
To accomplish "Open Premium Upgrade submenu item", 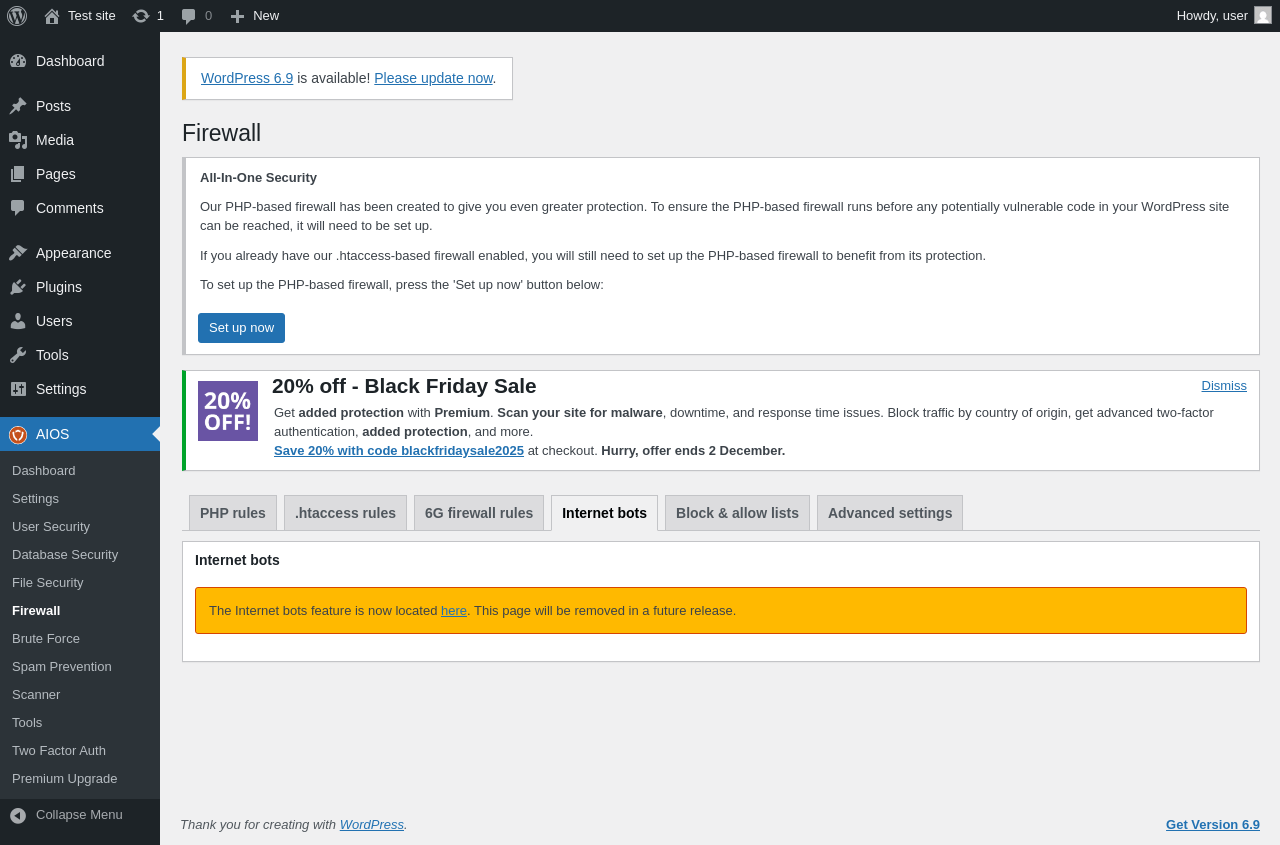I will (x=80, y=779).
